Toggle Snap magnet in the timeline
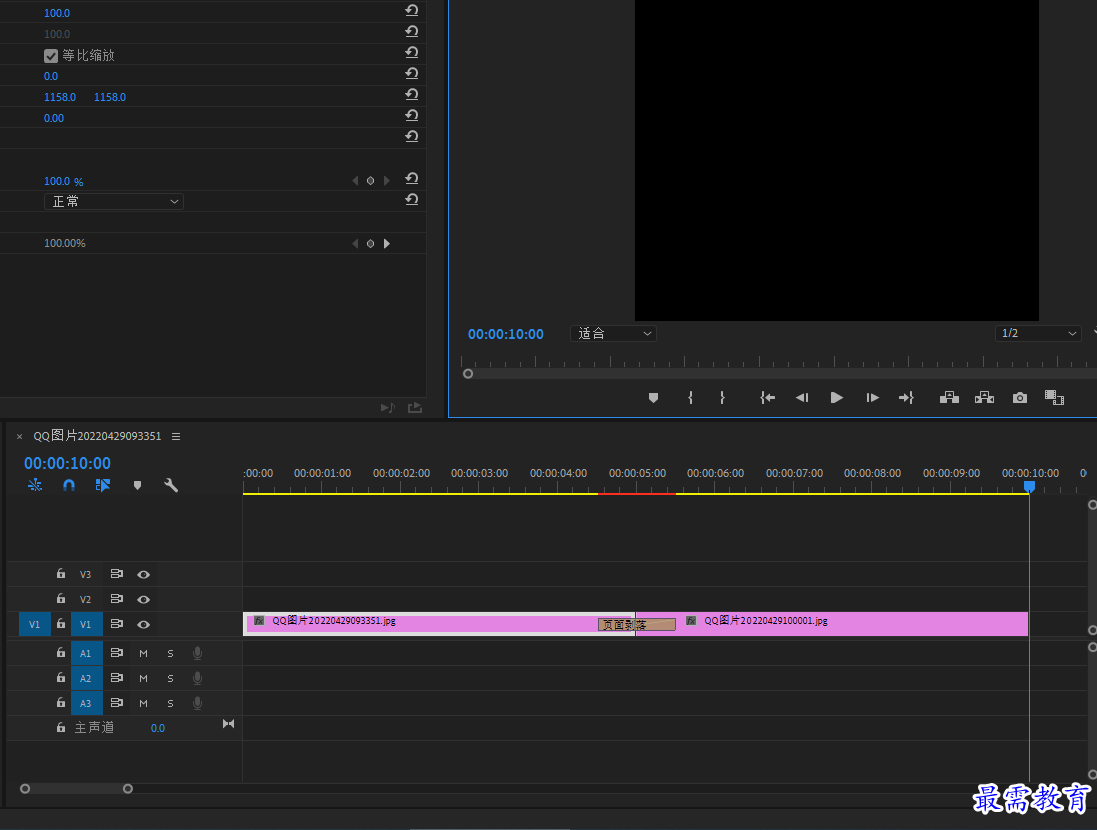1097x830 pixels. 69,484
